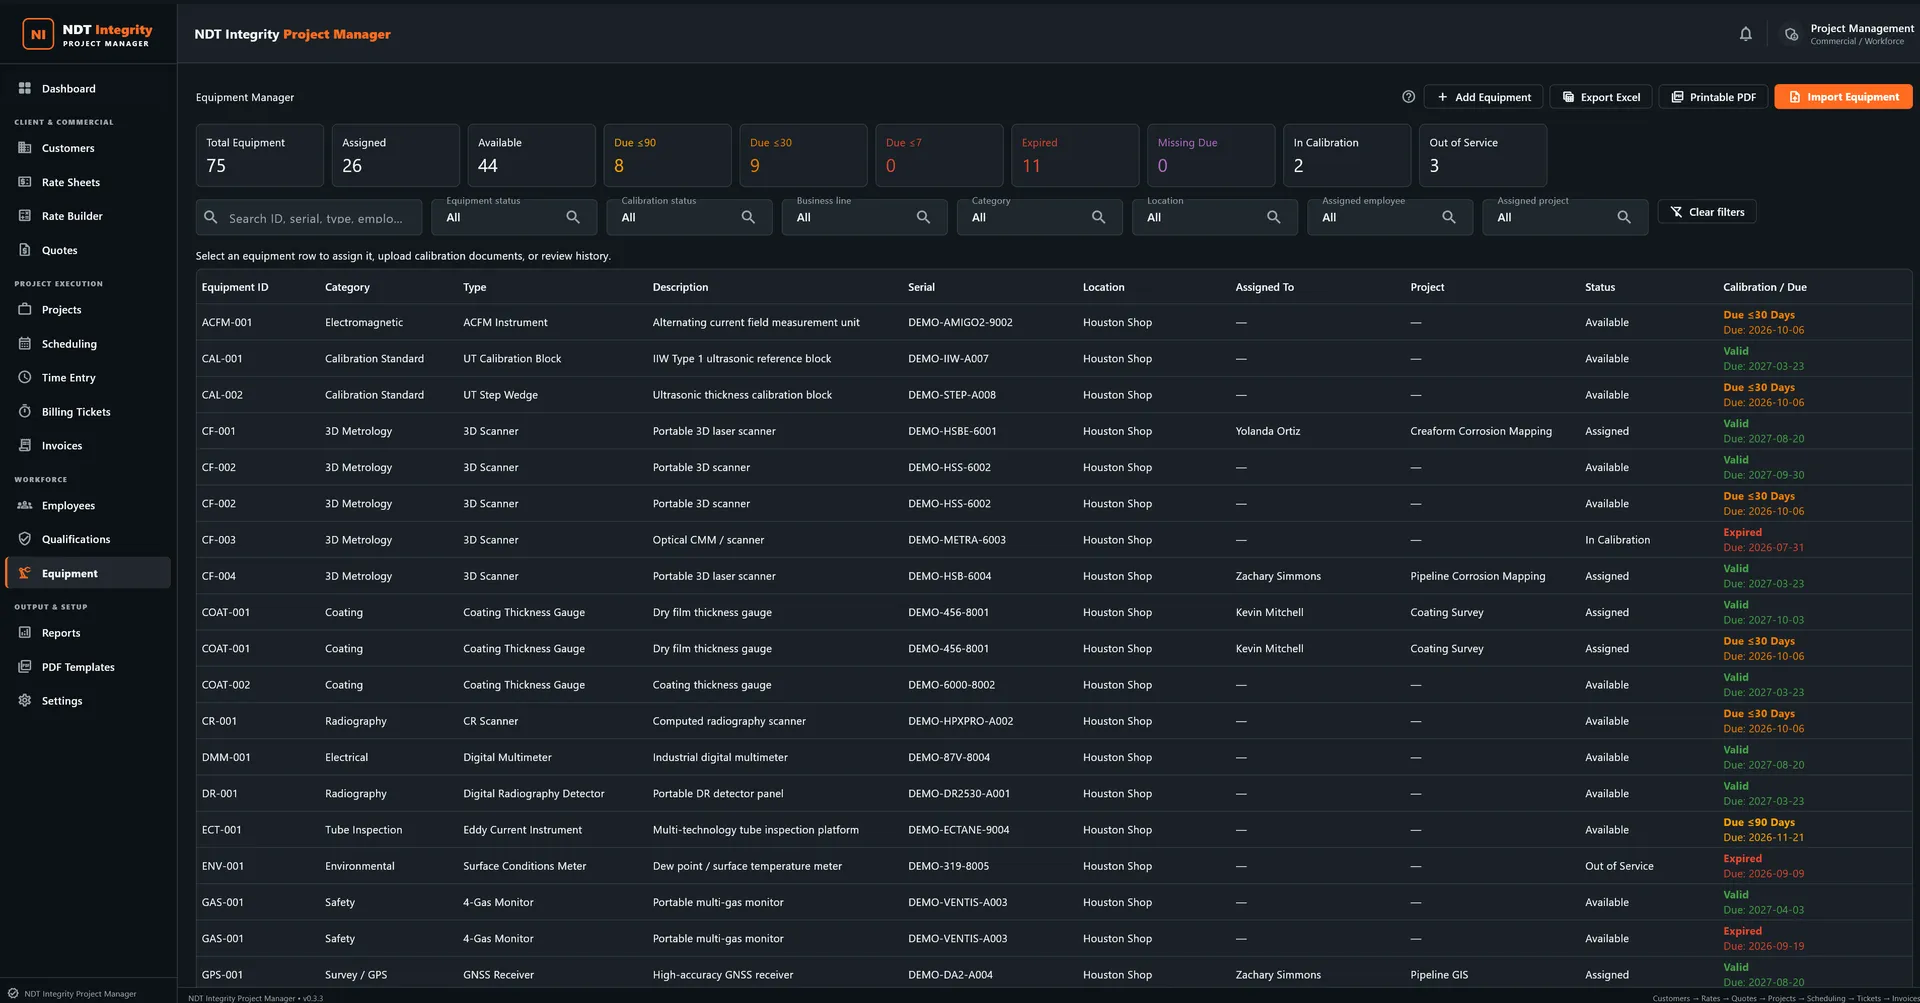Select the ENV-001 equipment row
This screenshot has width=1920, height=1003.
pyautogui.click(x=1054, y=866)
